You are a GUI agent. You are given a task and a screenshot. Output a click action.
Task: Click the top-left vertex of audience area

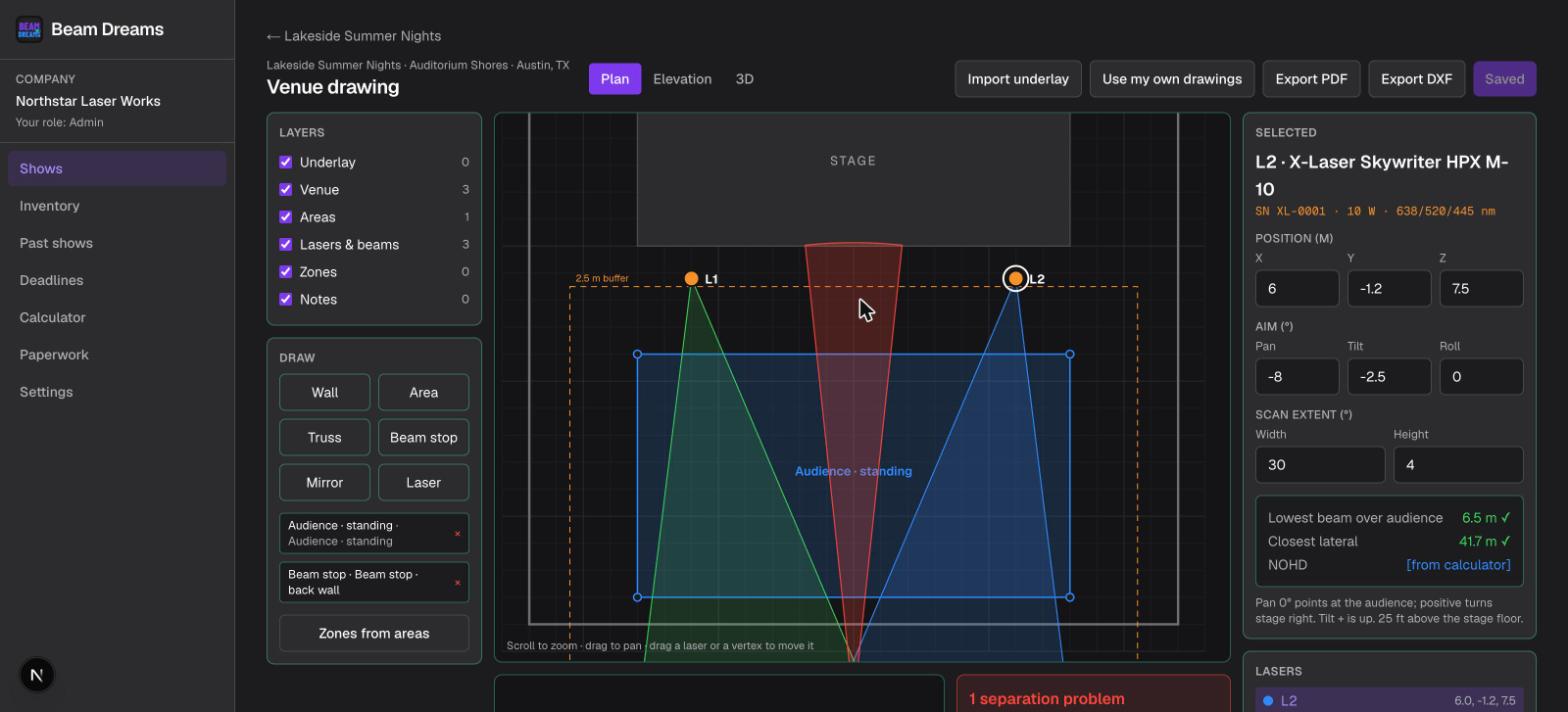[x=638, y=354]
